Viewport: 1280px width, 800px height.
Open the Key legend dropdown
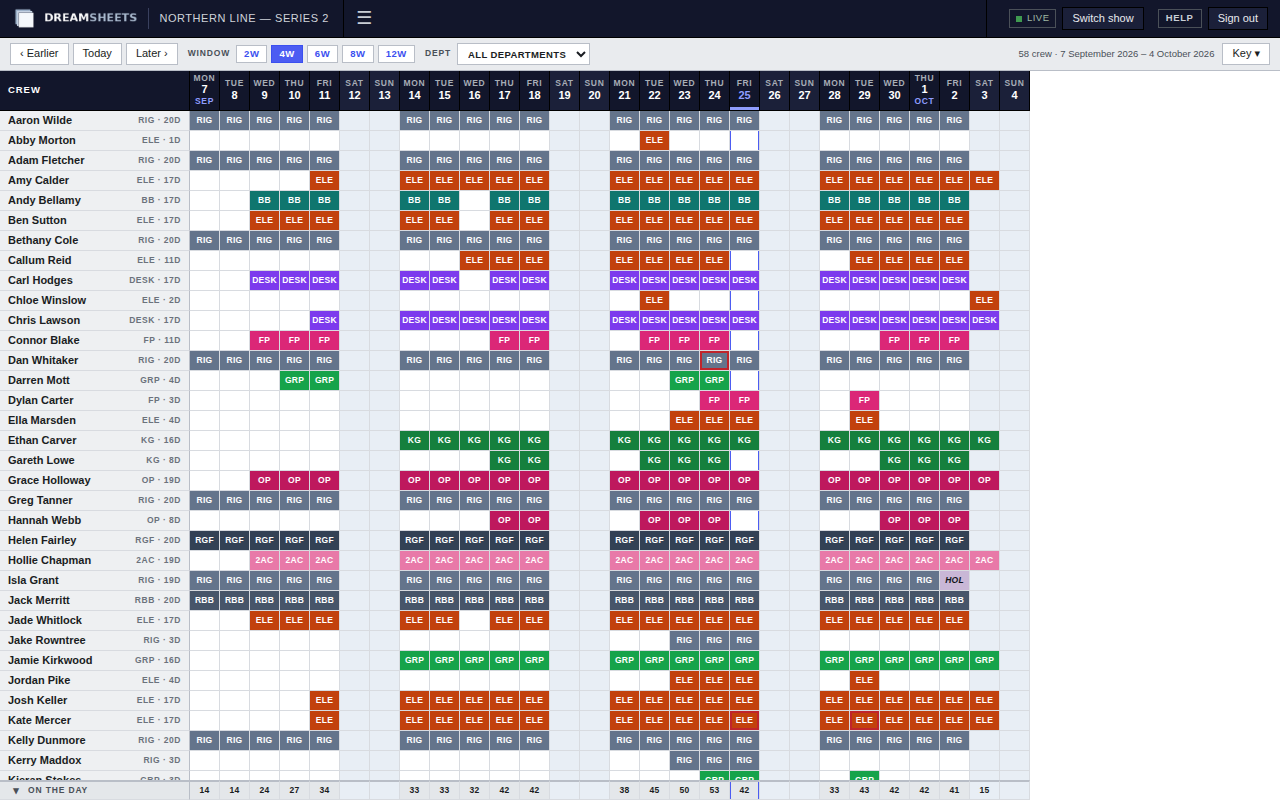(1246, 54)
